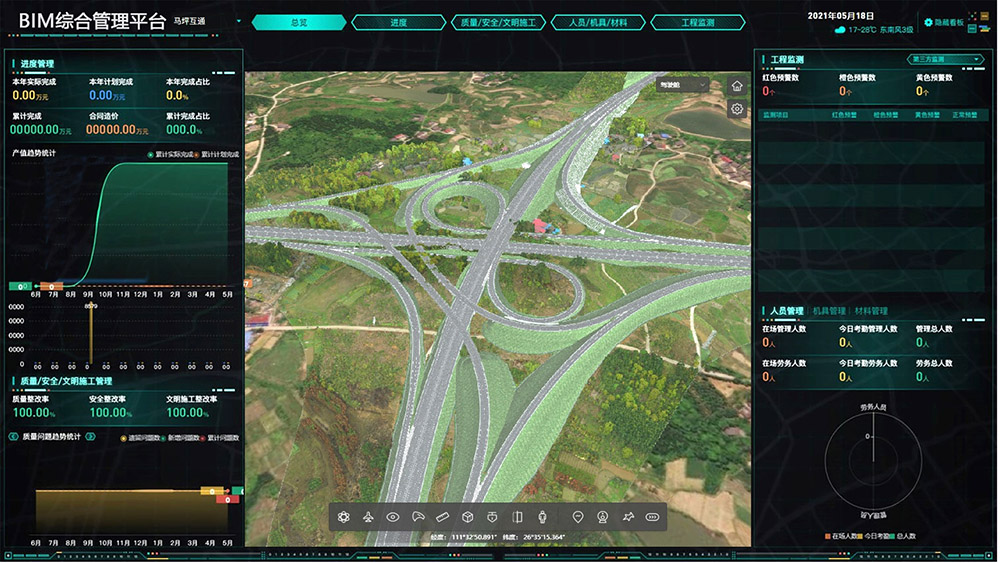Open map settings gear icon
The width and height of the screenshot is (1000, 563).
[737, 109]
